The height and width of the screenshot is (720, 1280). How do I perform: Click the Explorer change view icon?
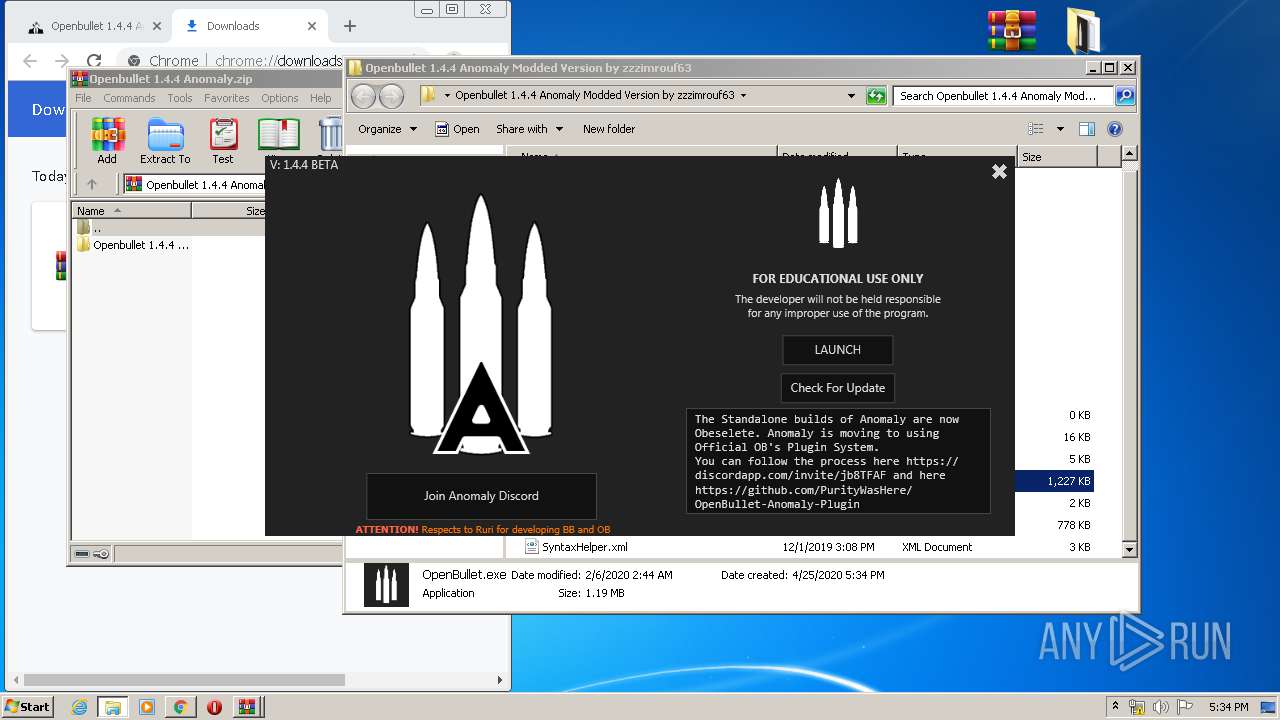pyautogui.click(x=1036, y=129)
